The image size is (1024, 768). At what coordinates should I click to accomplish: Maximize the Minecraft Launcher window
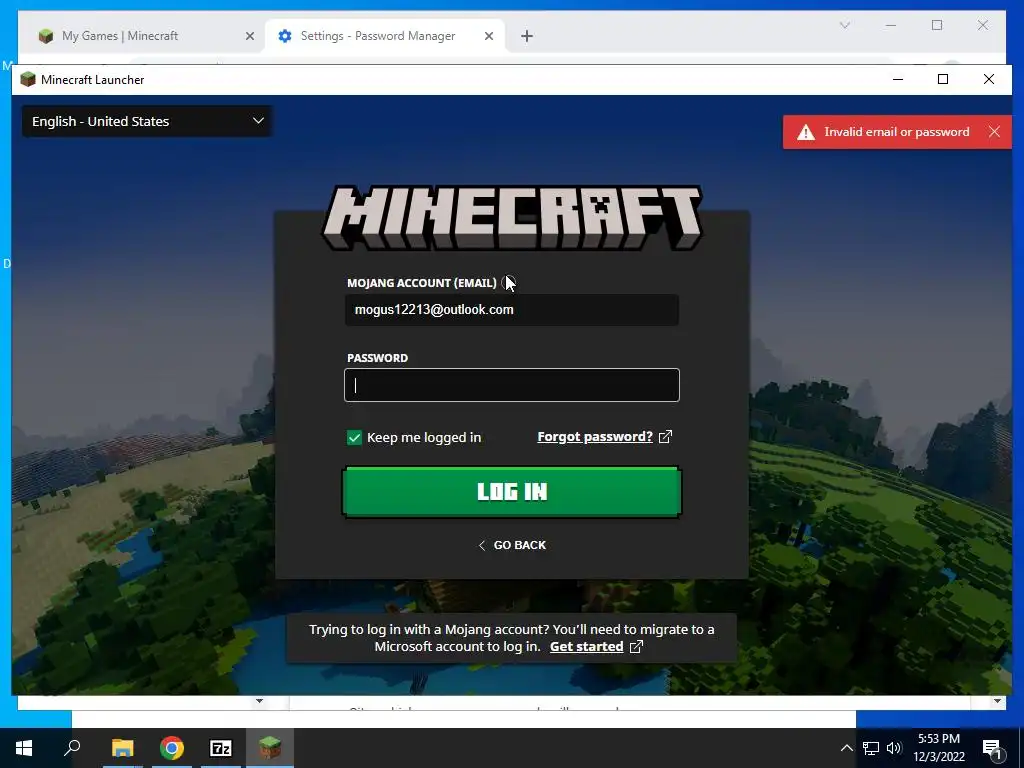coord(942,80)
